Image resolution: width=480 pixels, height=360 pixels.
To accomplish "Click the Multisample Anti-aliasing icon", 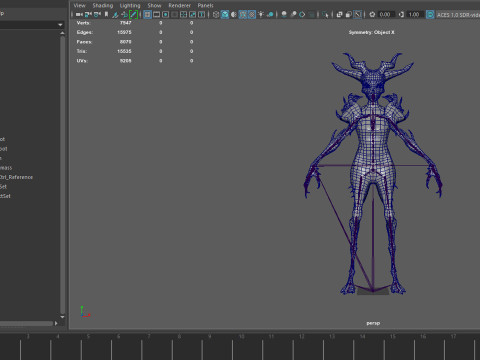I will click(302, 14).
